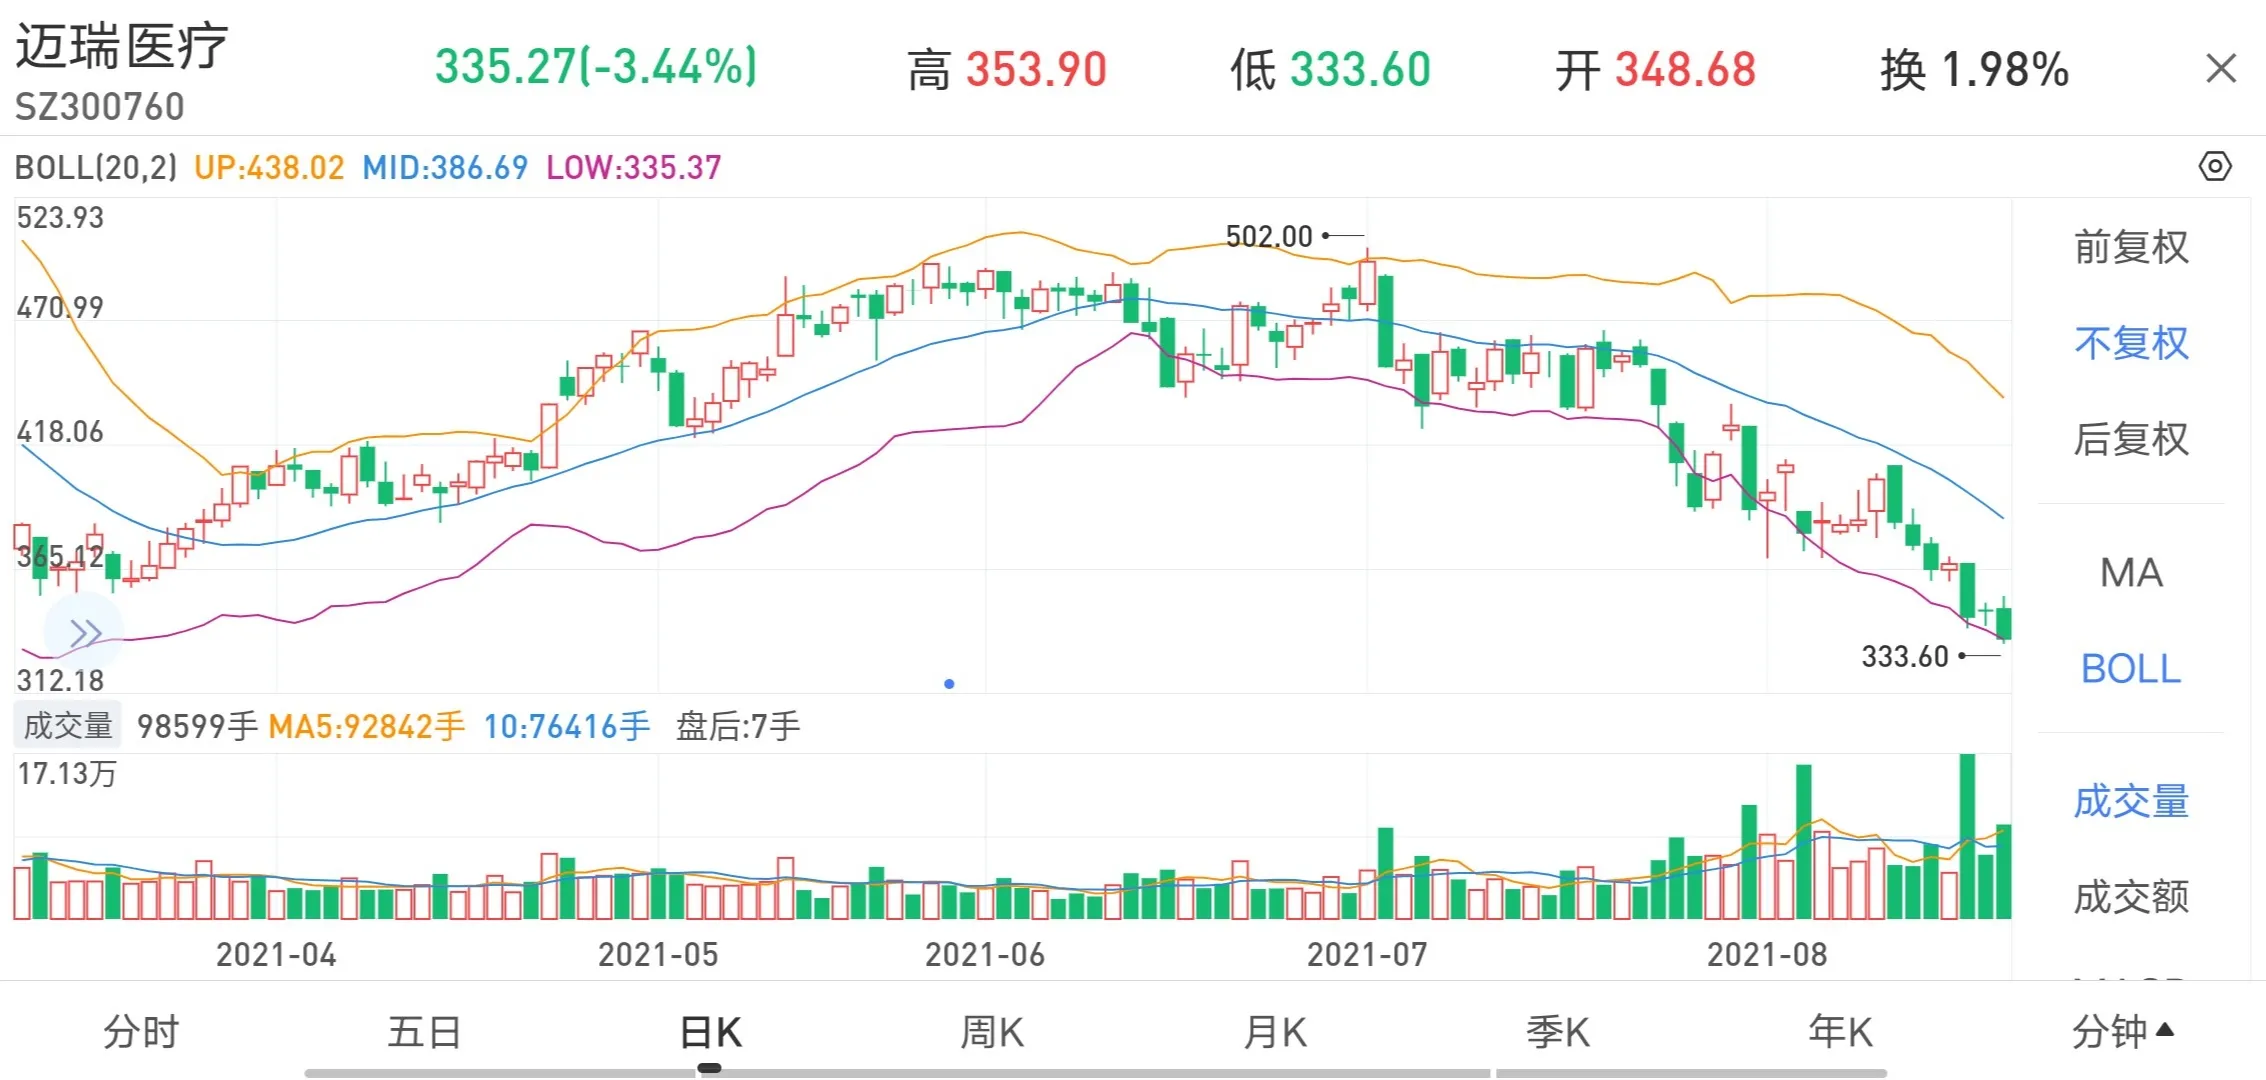2266x1080 pixels.
Task: Open the 分时 intraday tab
Action: pyautogui.click(x=141, y=1032)
